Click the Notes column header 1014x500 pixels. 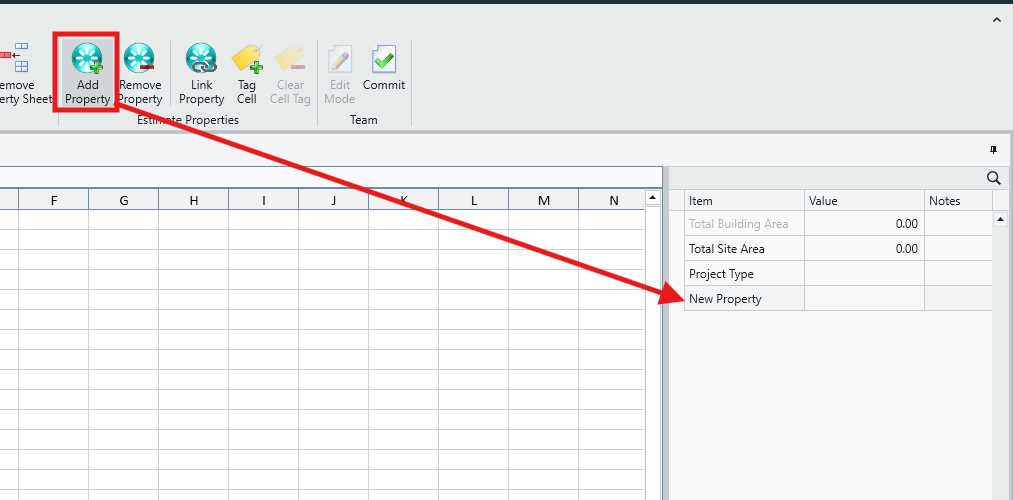[957, 201]
